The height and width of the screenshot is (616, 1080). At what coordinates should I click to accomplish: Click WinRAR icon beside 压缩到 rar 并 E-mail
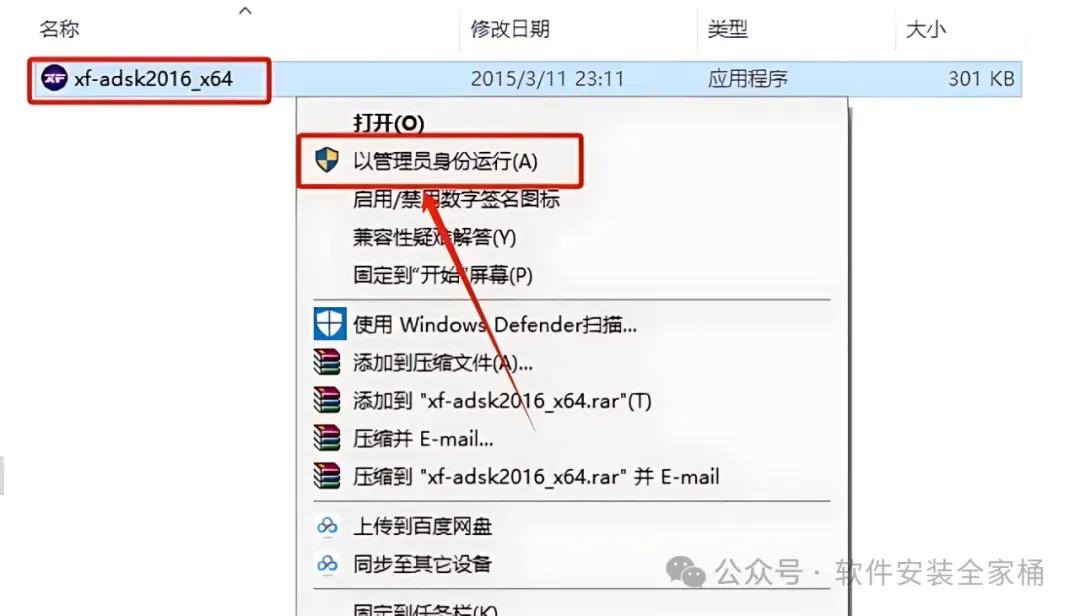click(x=326, y=475)
